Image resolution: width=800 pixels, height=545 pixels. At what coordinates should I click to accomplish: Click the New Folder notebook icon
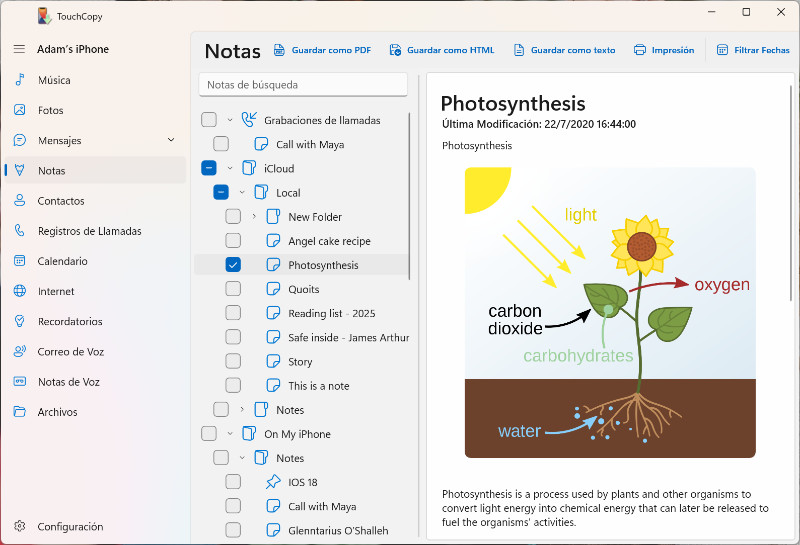(x=273, y=216)
